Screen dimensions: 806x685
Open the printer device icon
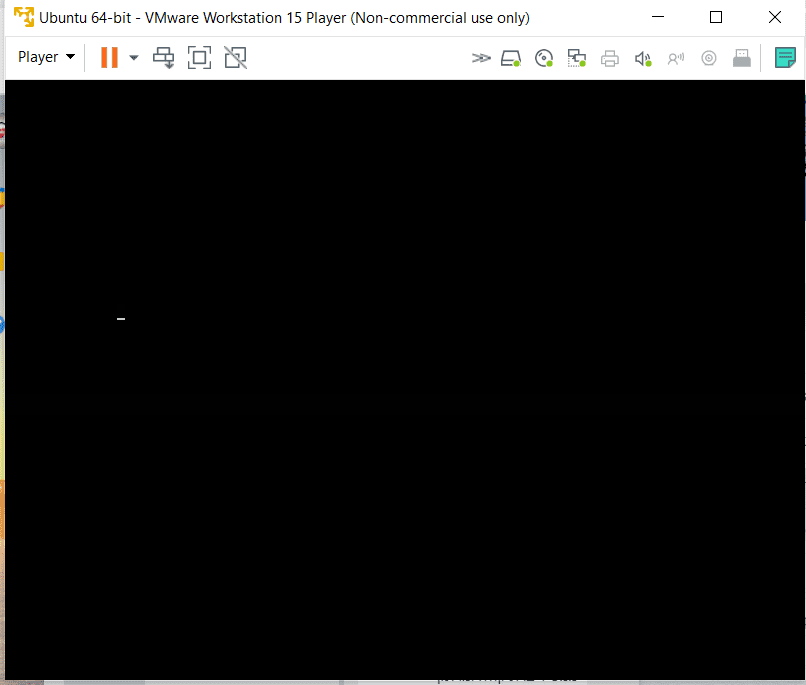610,59
